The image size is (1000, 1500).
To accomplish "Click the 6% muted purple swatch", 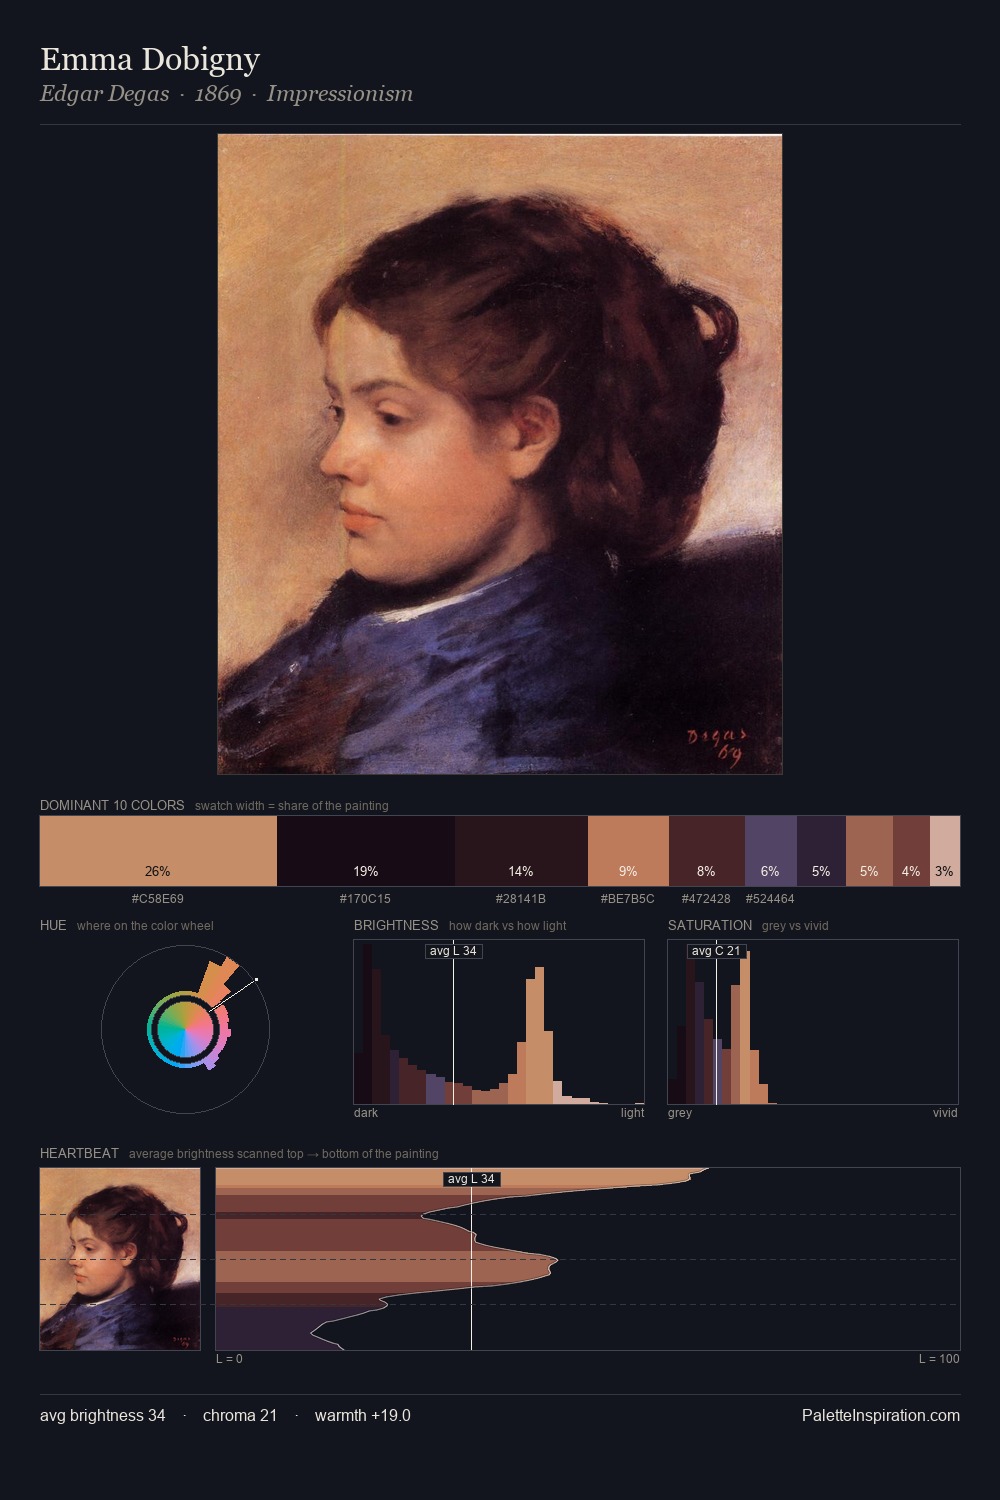I will point(771,851).
